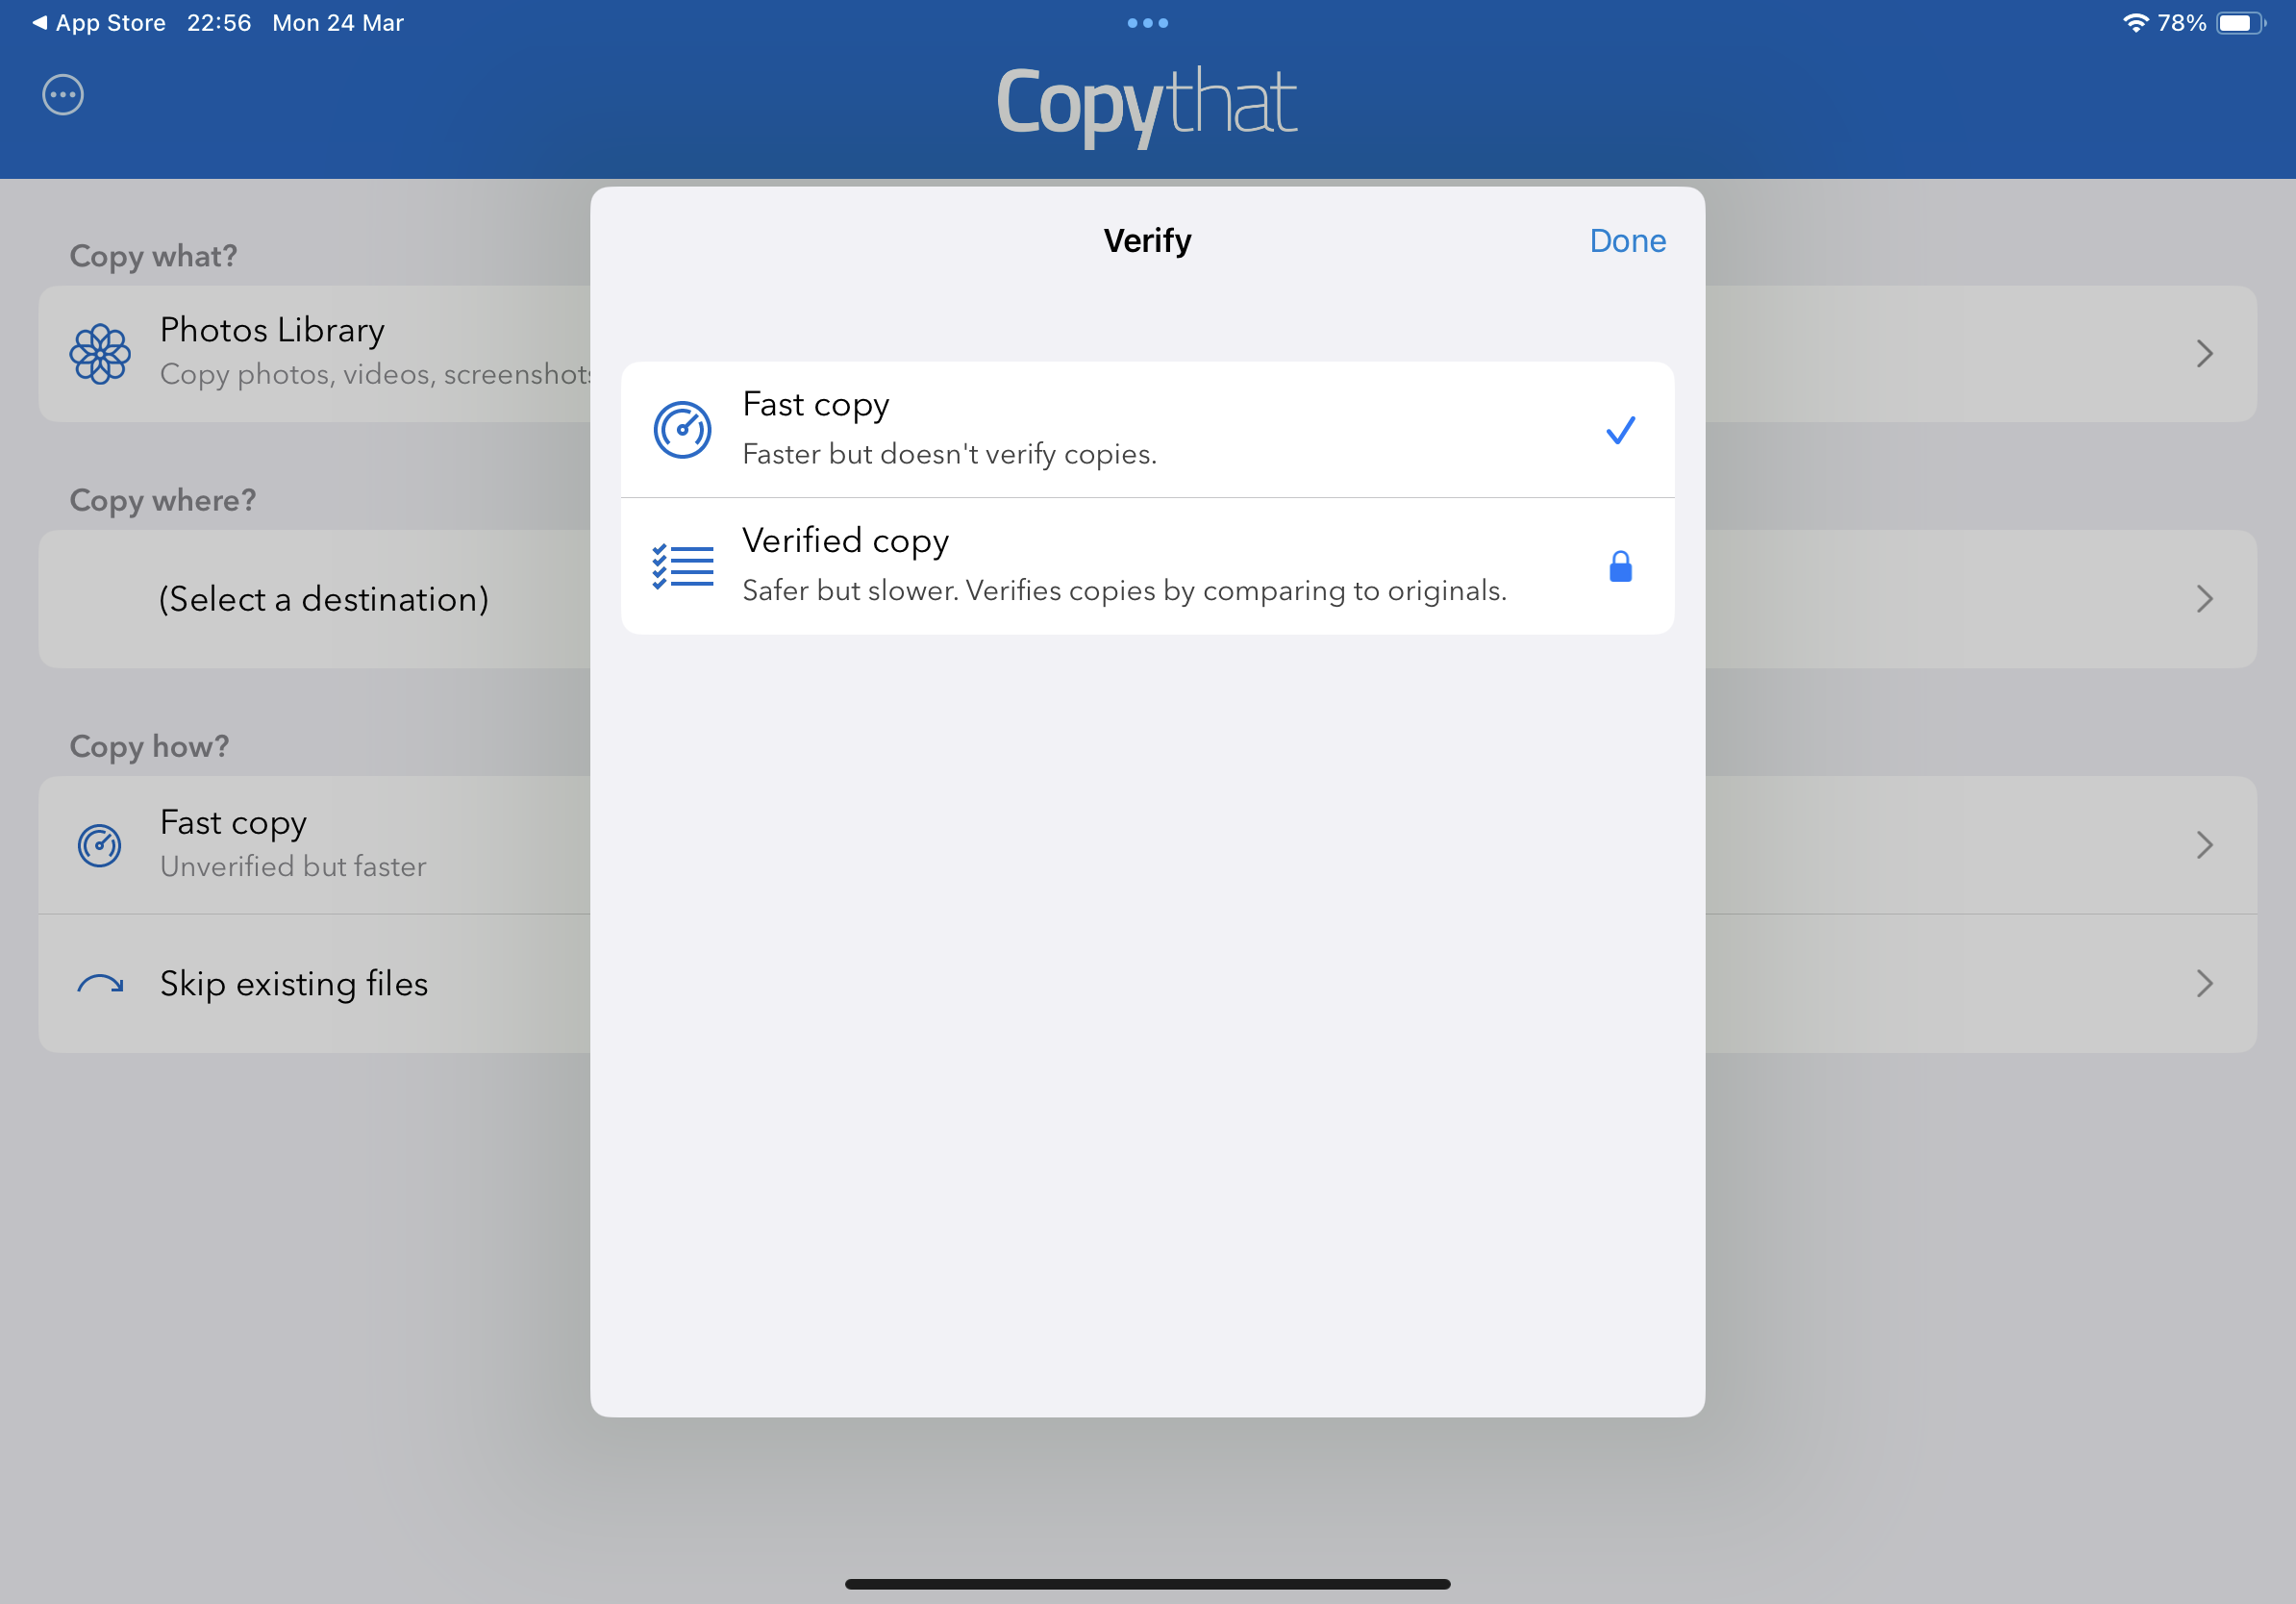Expand Photos Library row chevron
This screenshot has height=1604, width=2296.
click(x=2204, y=353)
